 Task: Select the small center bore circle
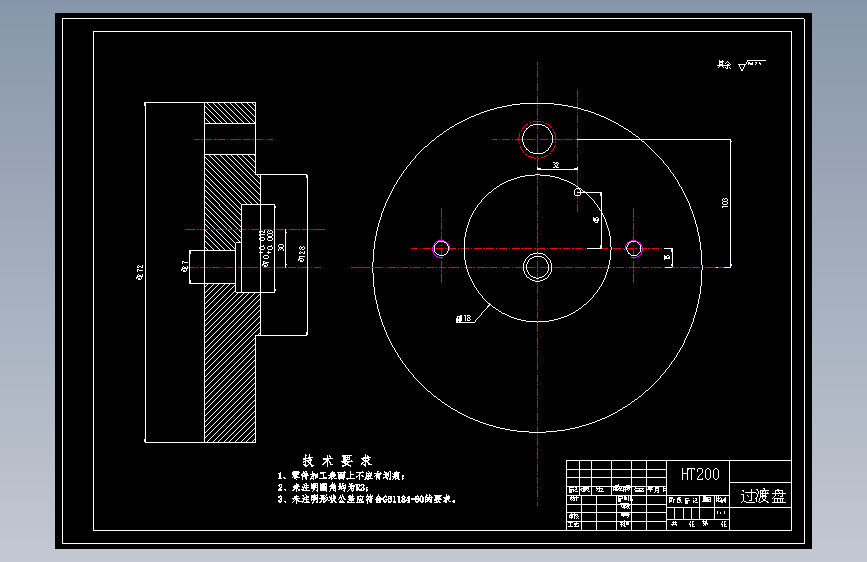tap(537, 268)
